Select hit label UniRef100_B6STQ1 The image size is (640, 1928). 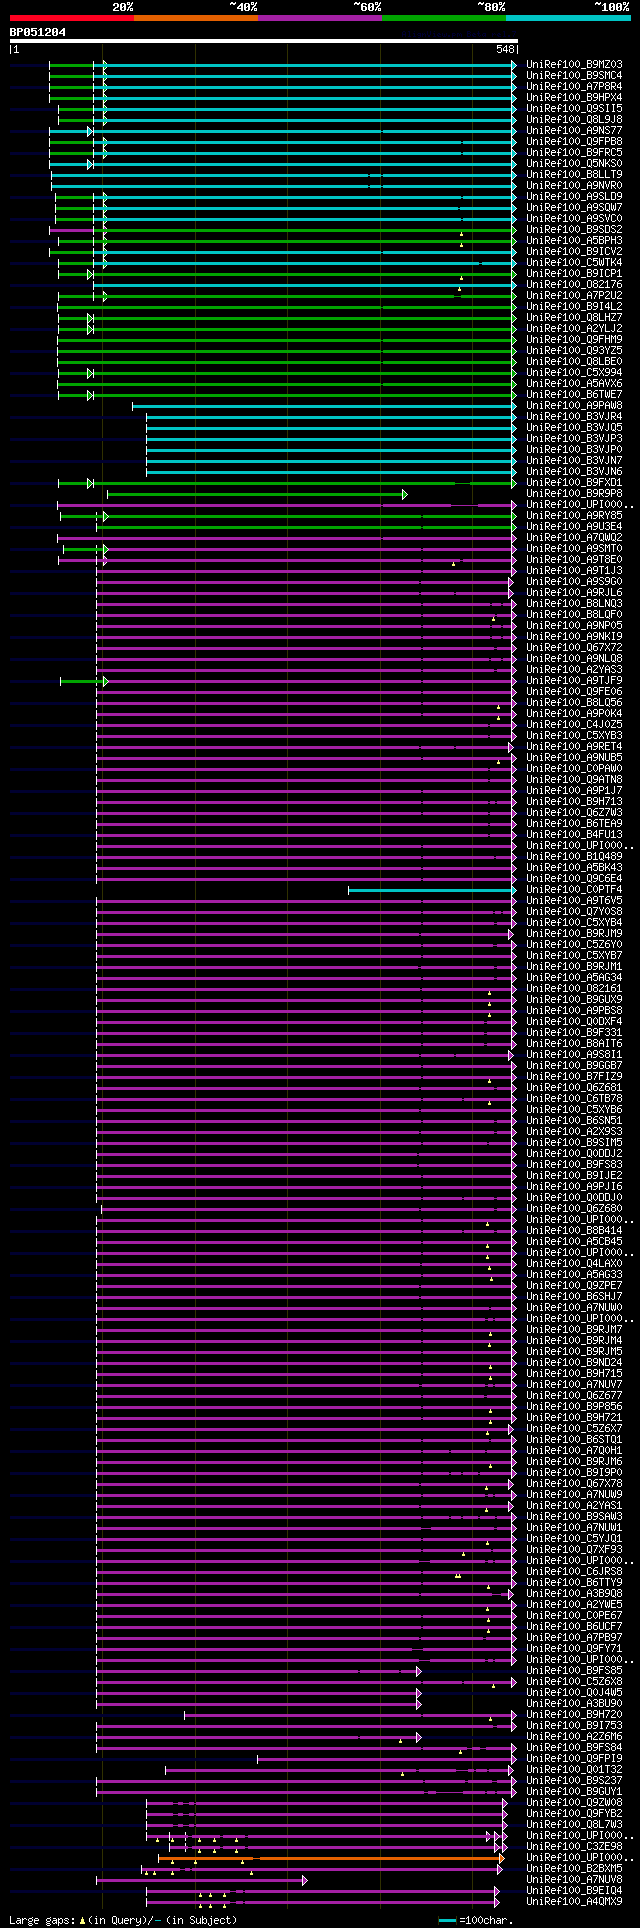(x=574, y=1439)
